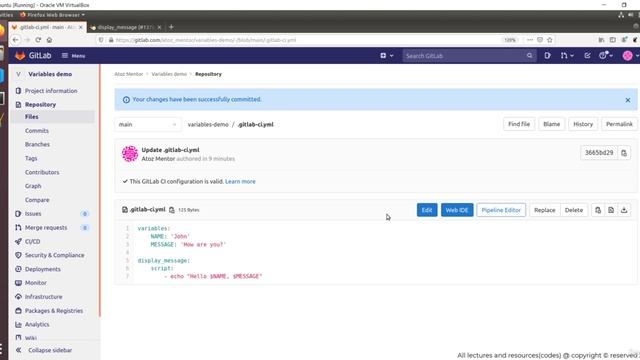The image size is (640, 360).
Task: Open the merge requests dropdown in navbar
Action: click(x=567, y=56)
